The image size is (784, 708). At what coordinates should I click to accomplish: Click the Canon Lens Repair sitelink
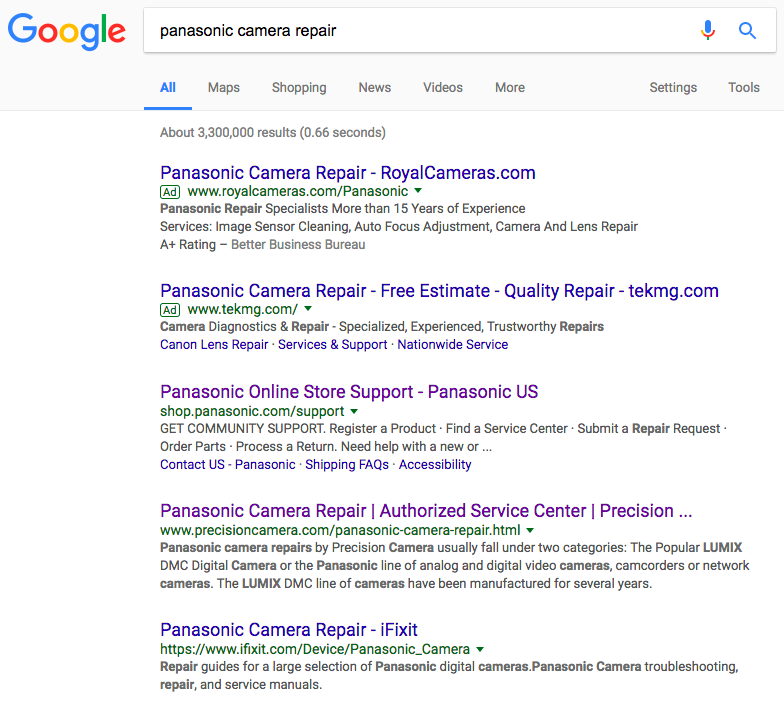coord(214,344)
